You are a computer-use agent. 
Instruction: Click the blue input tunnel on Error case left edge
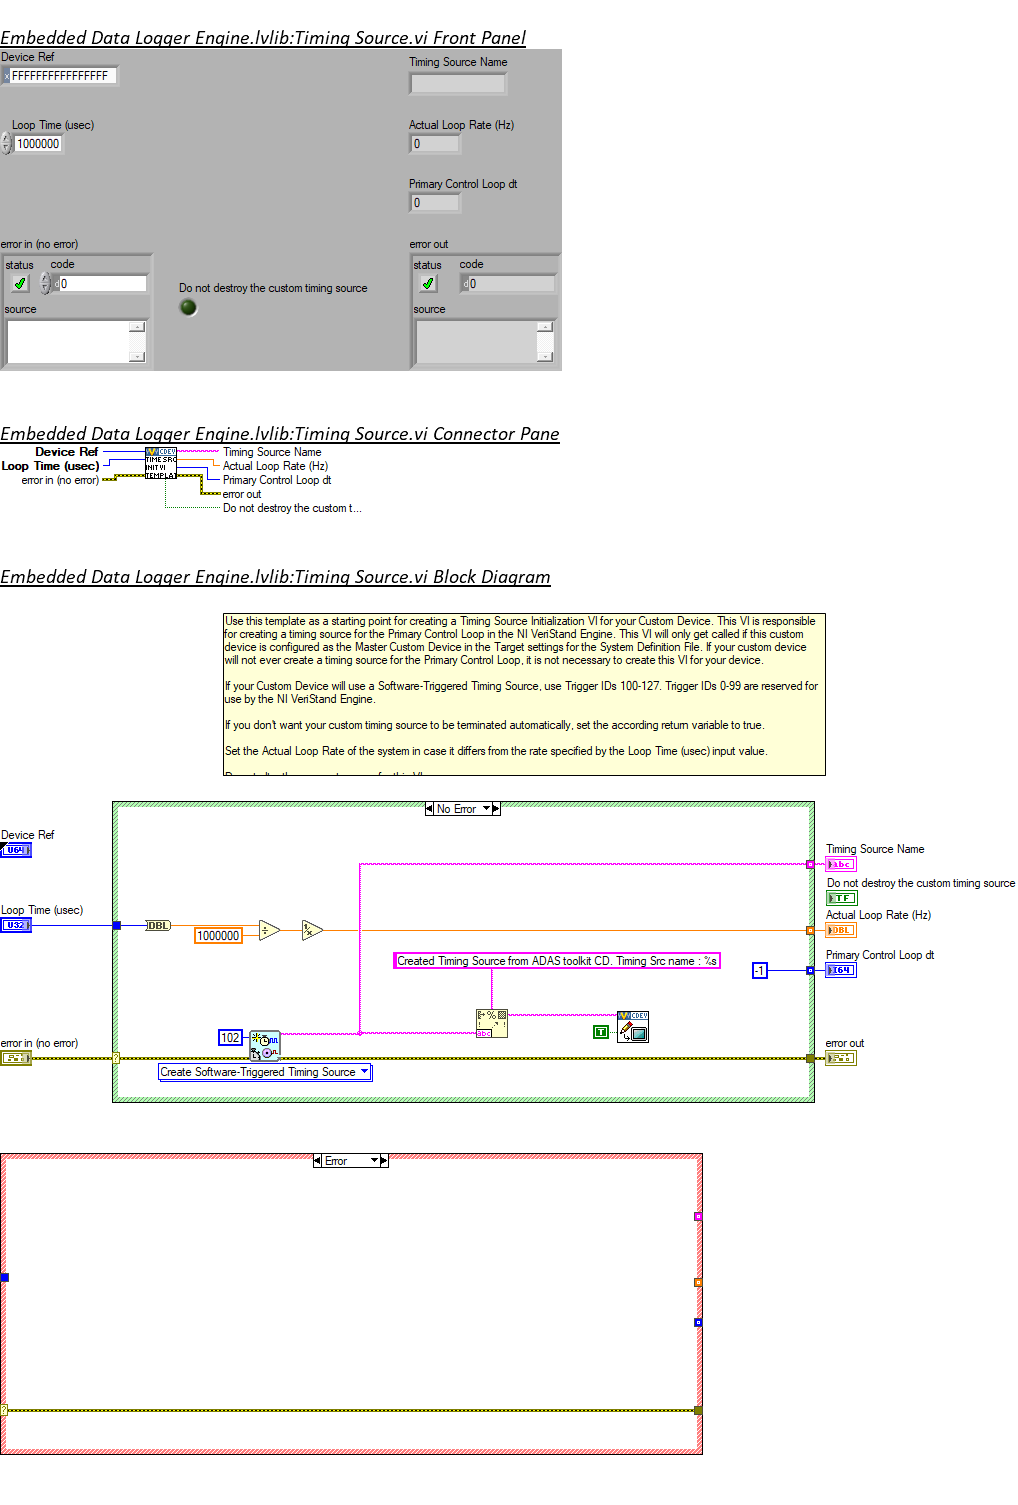4,1277
